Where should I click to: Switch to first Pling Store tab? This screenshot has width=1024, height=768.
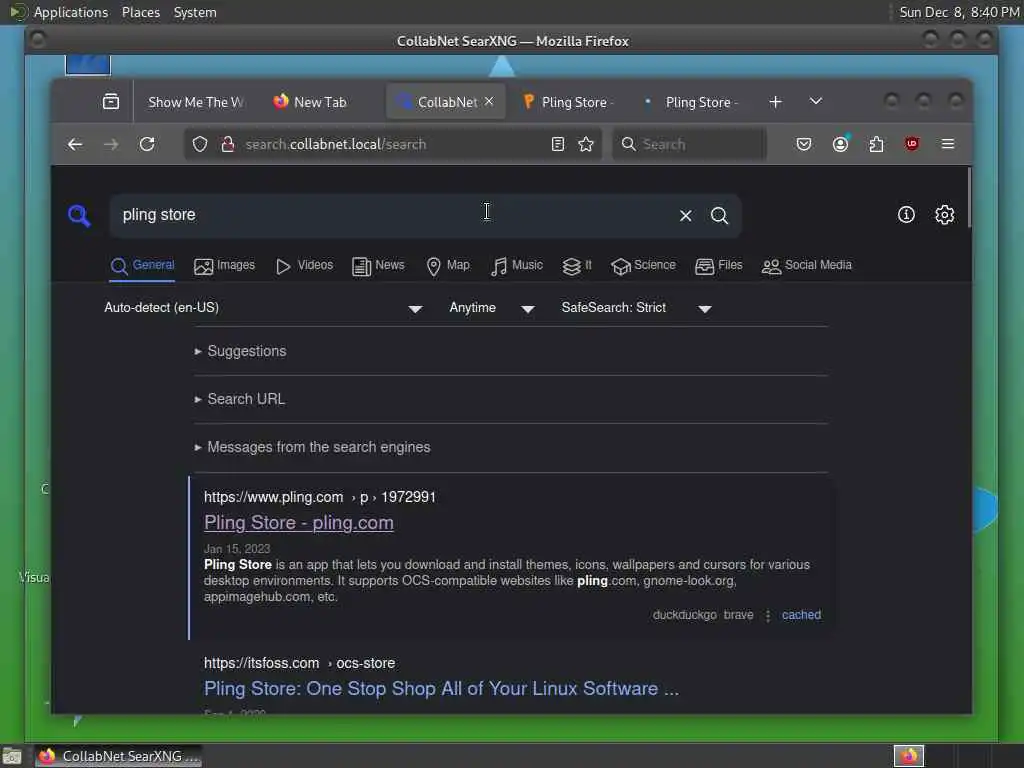point(568,102)
